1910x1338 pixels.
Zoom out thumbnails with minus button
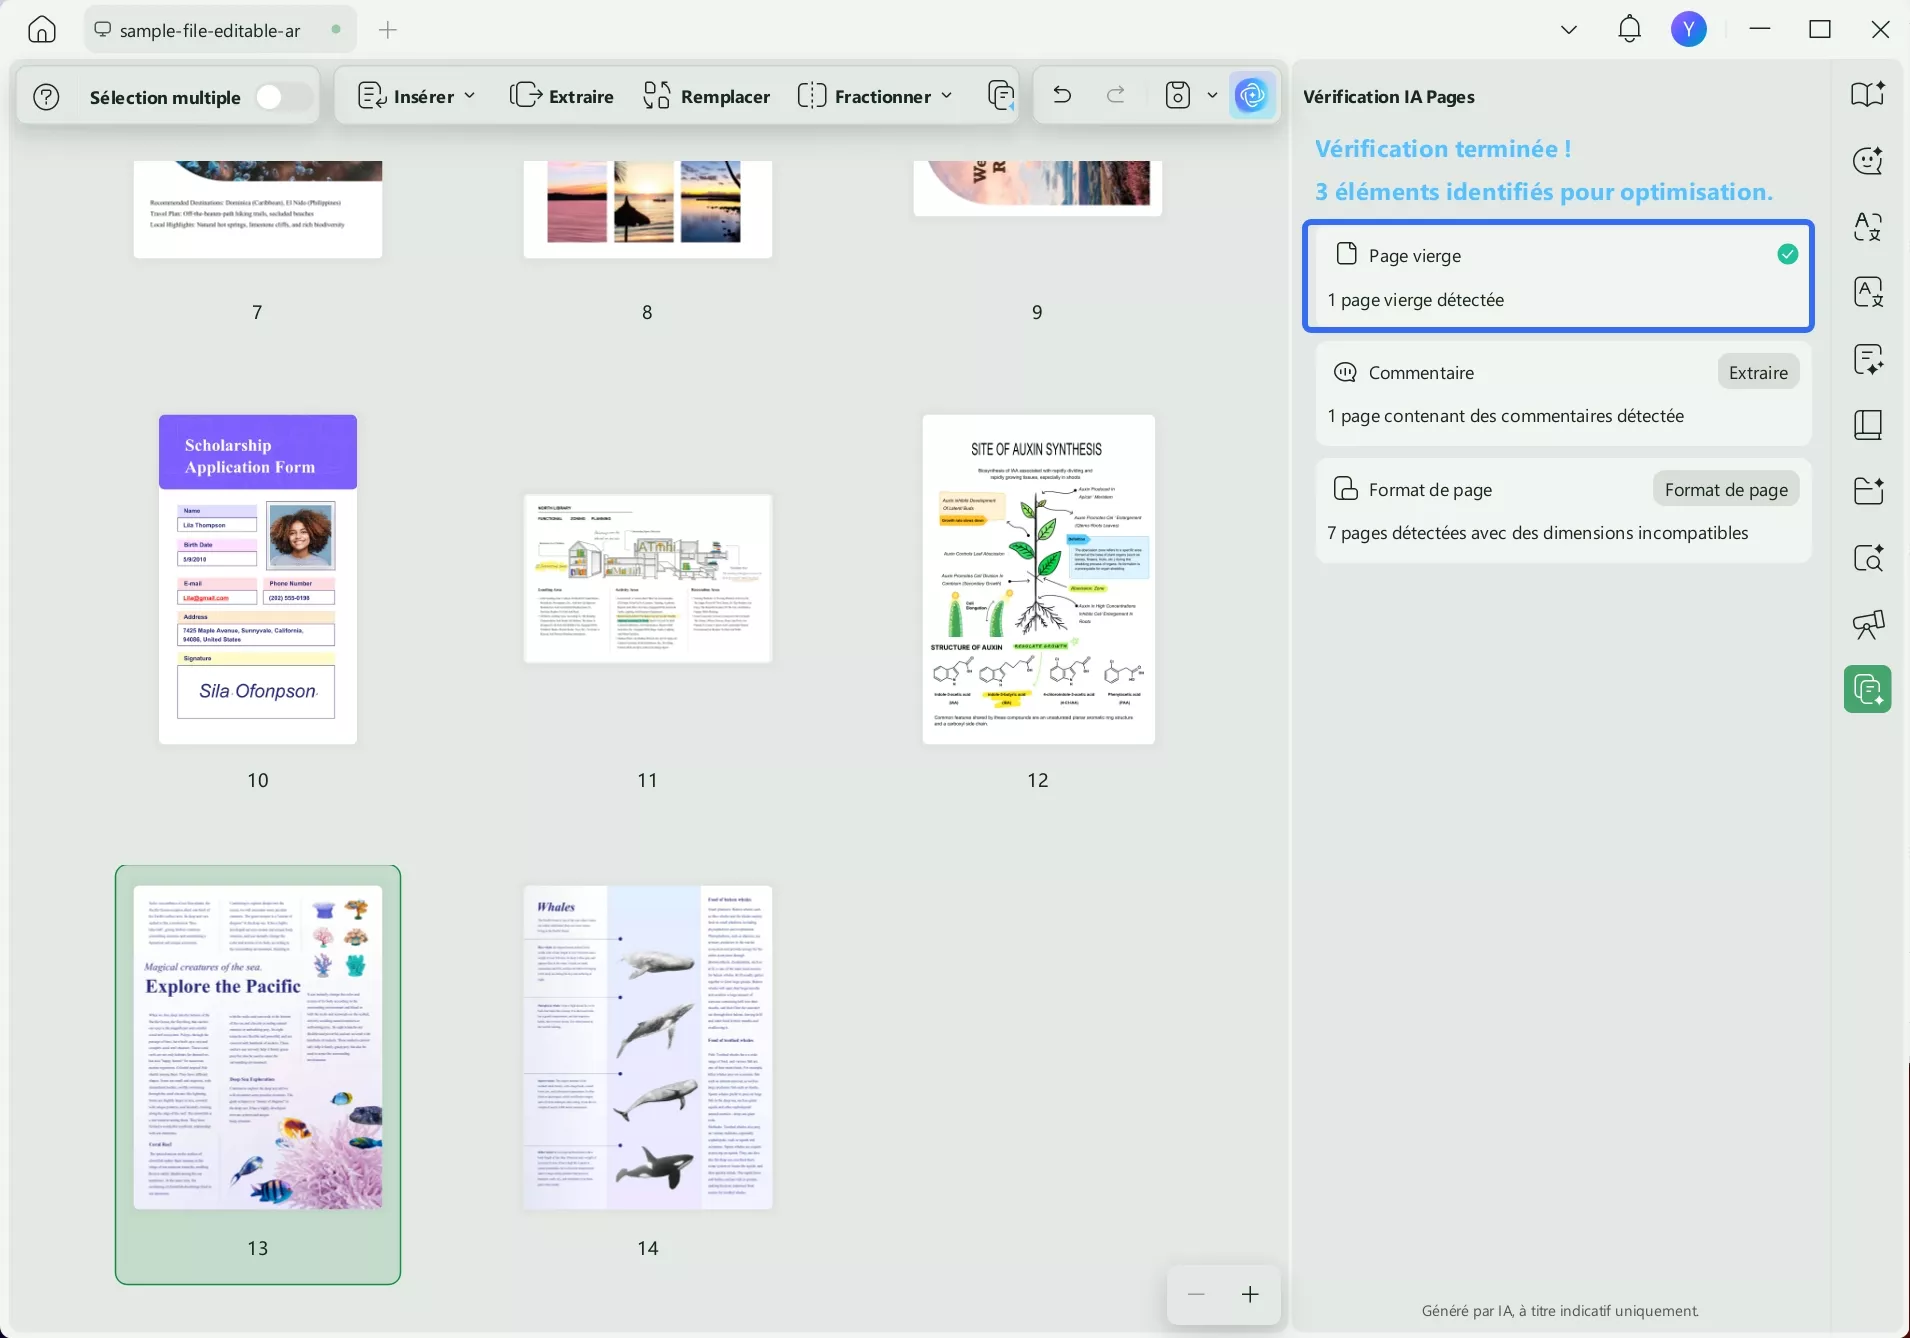[x=1196, y=1295]
